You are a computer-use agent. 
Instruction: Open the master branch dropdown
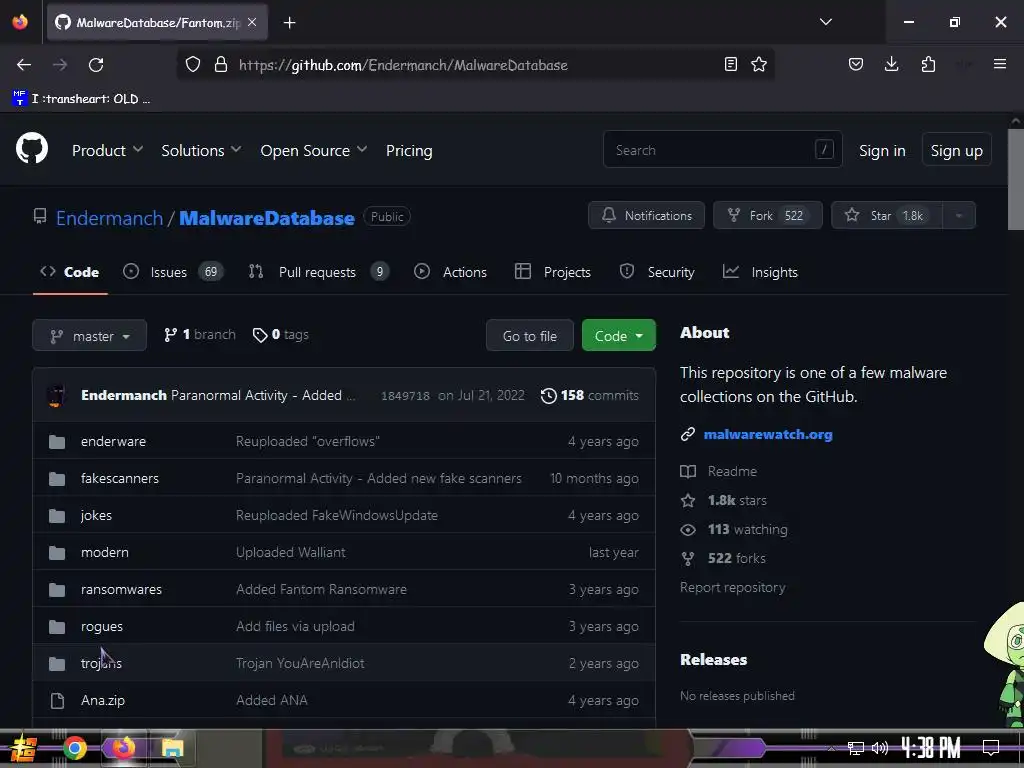(x=89, y=336)
